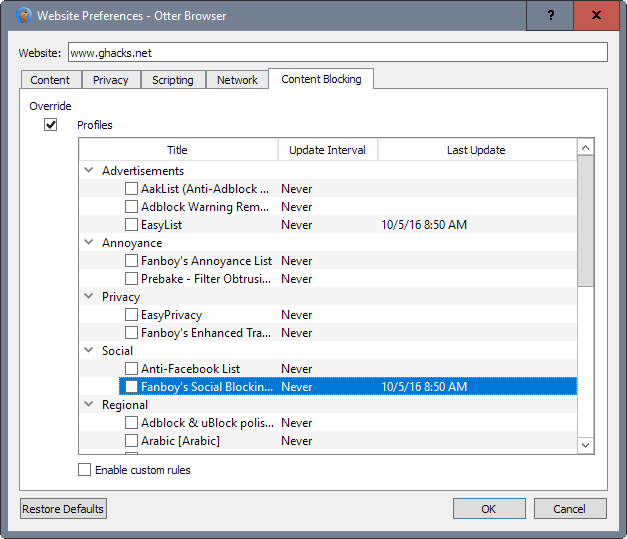Click Never interval for Anti-Facebook List
Screen dimensions: 627x539
pyautogui.click(x=297, y=369)
